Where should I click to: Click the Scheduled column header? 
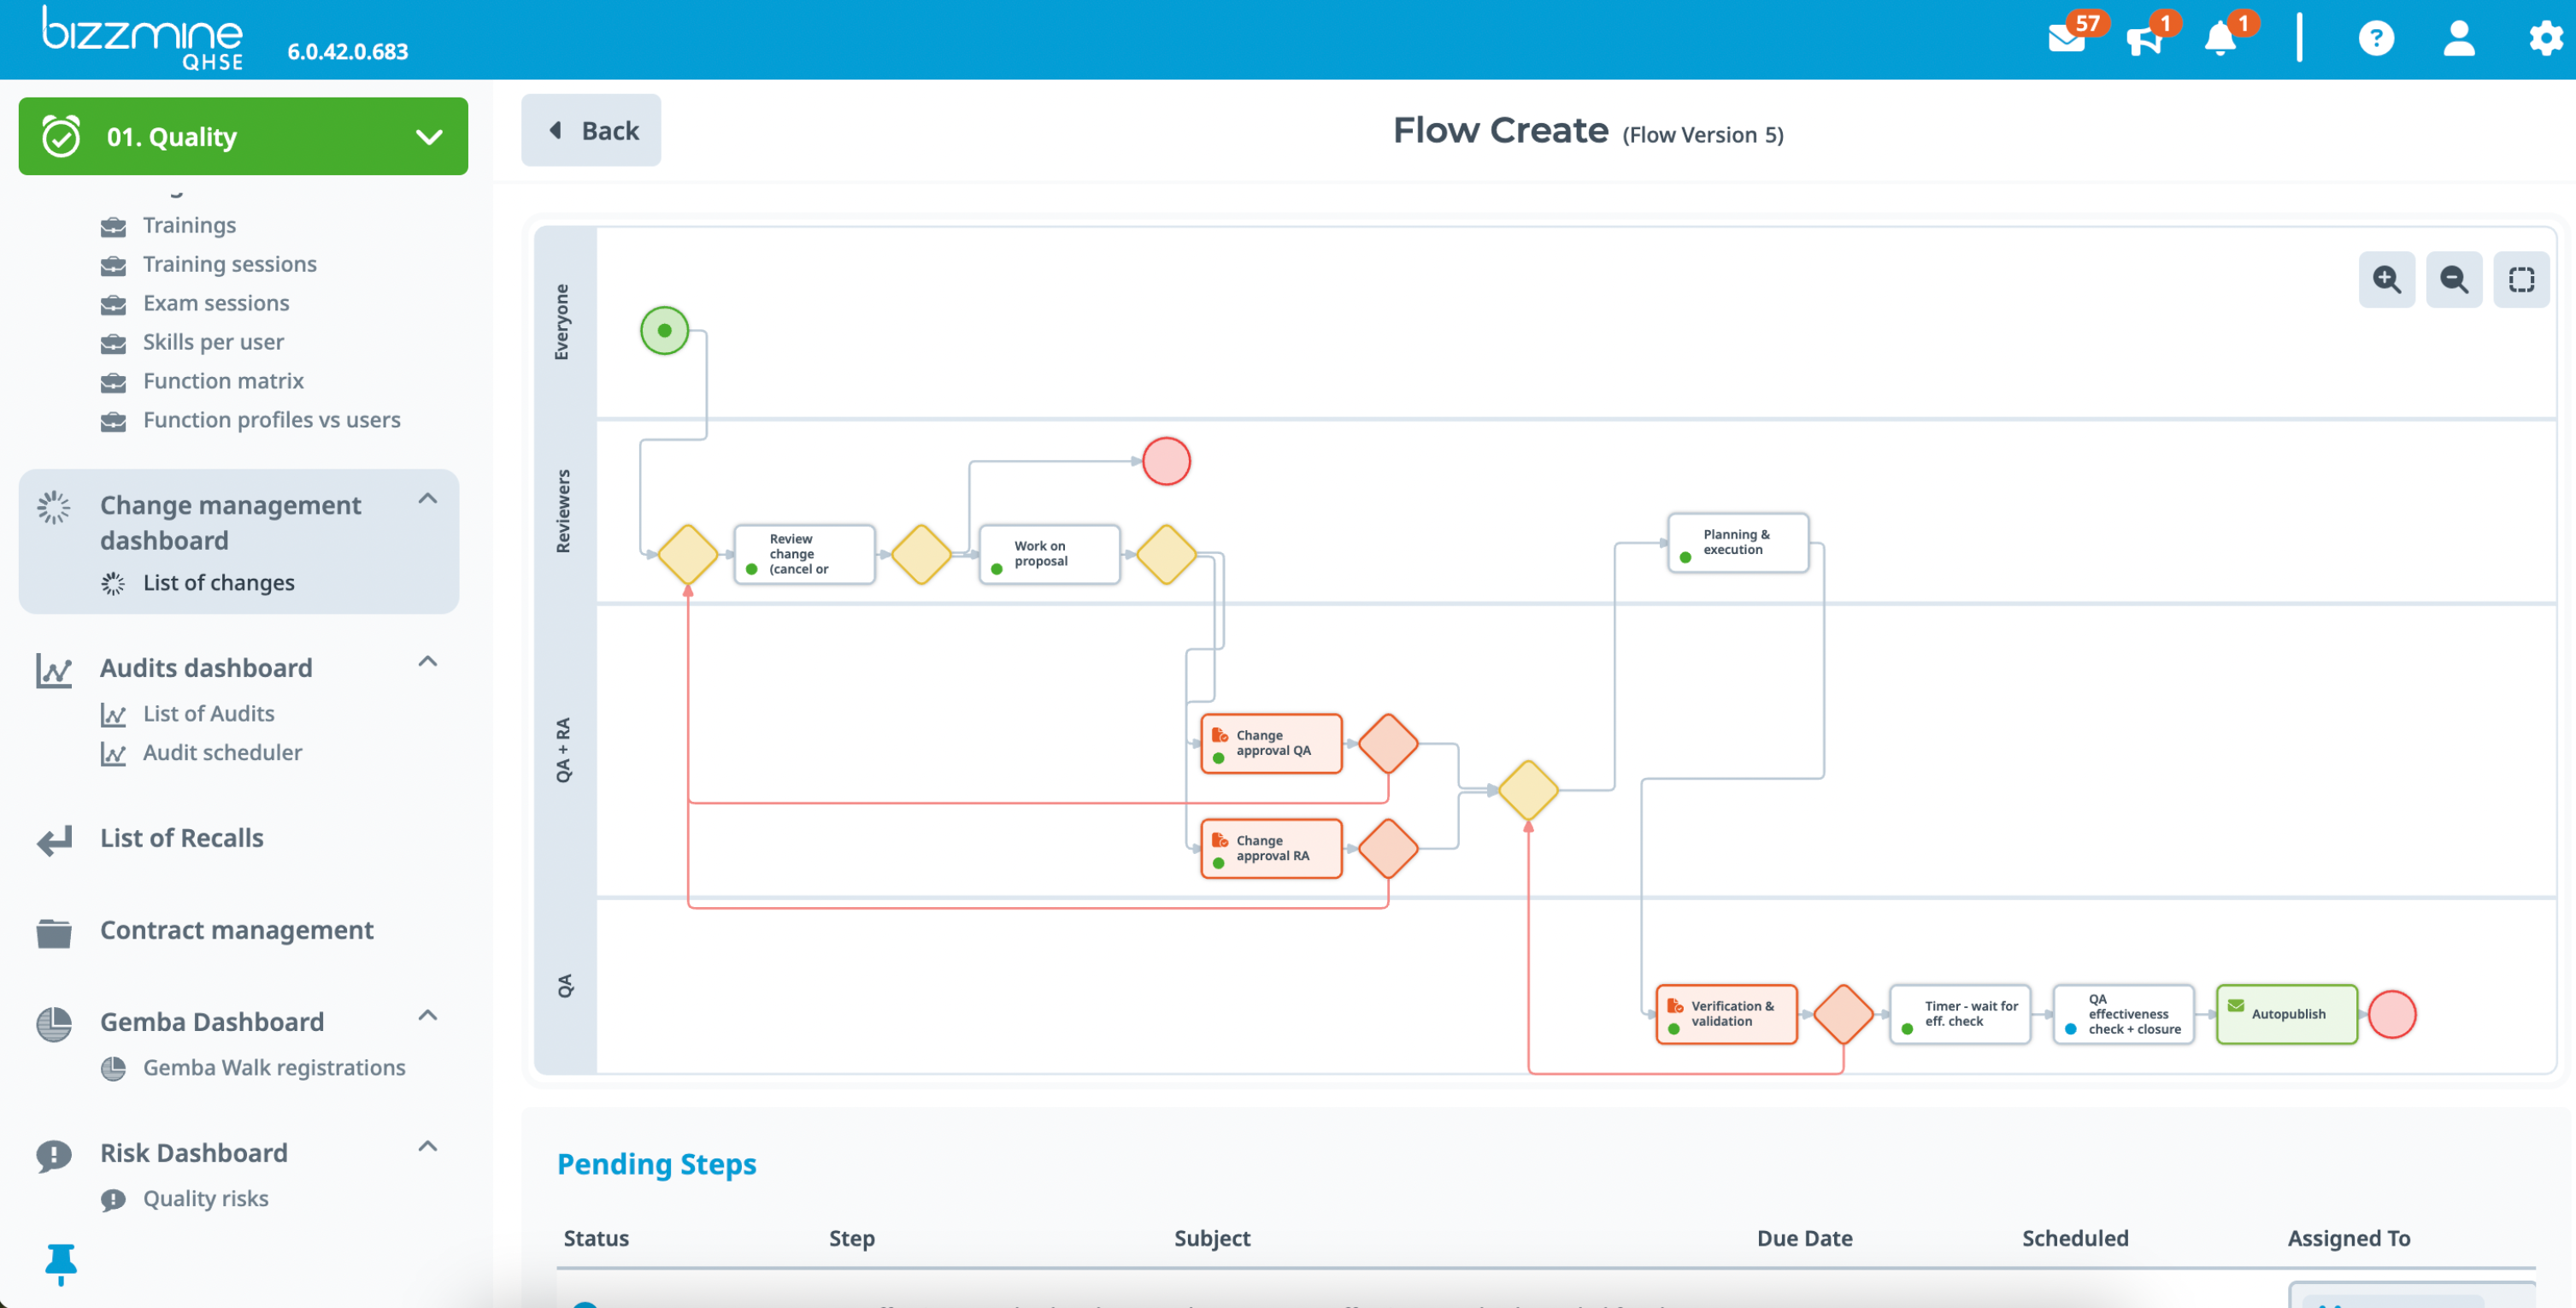(2075, 1238)
